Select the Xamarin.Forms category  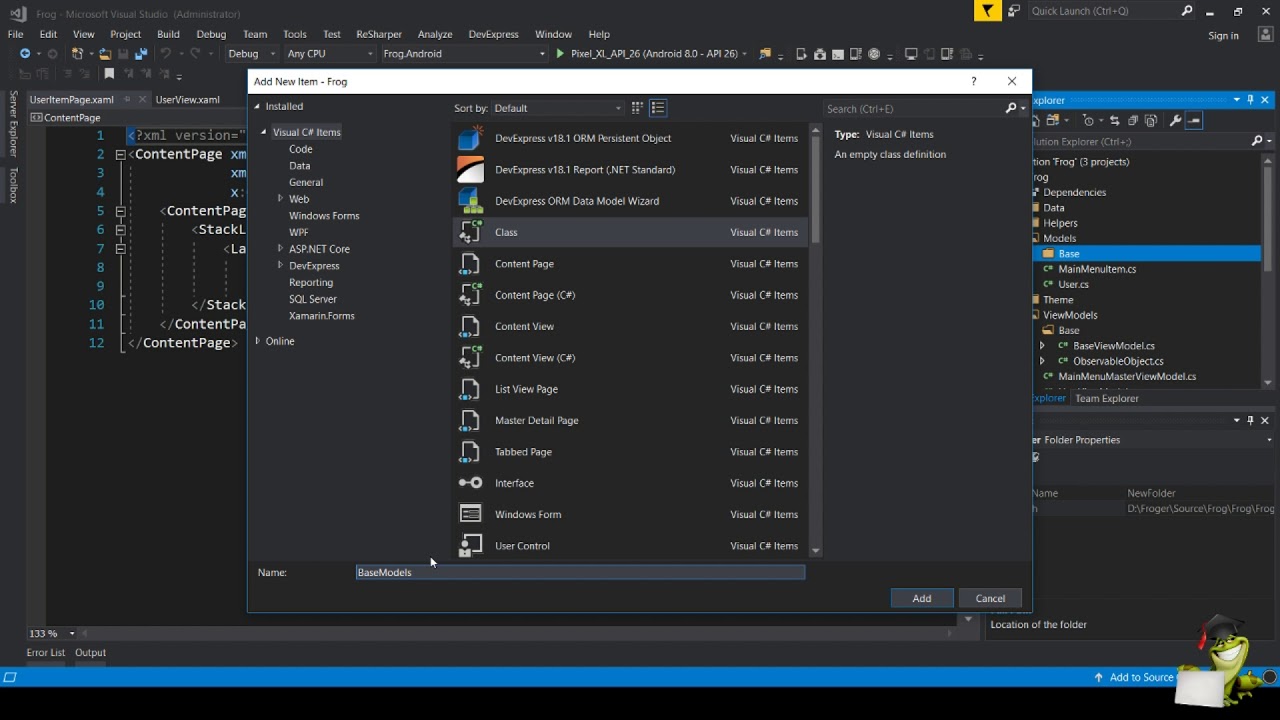[322, 316]
